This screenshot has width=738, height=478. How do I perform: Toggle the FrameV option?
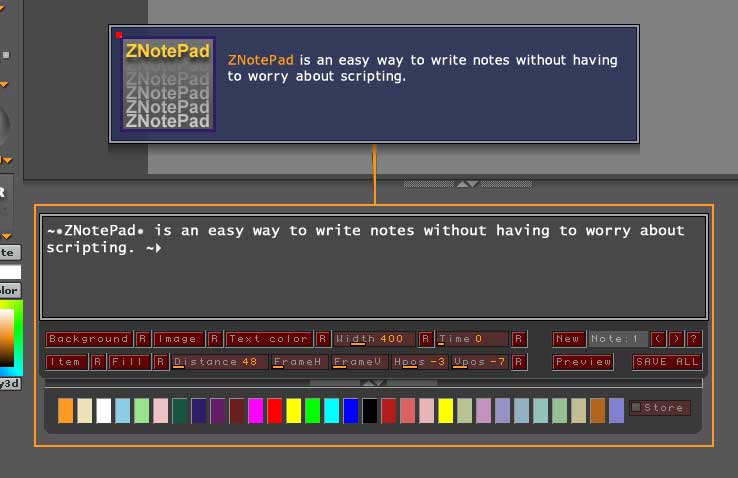coord(359,362)
